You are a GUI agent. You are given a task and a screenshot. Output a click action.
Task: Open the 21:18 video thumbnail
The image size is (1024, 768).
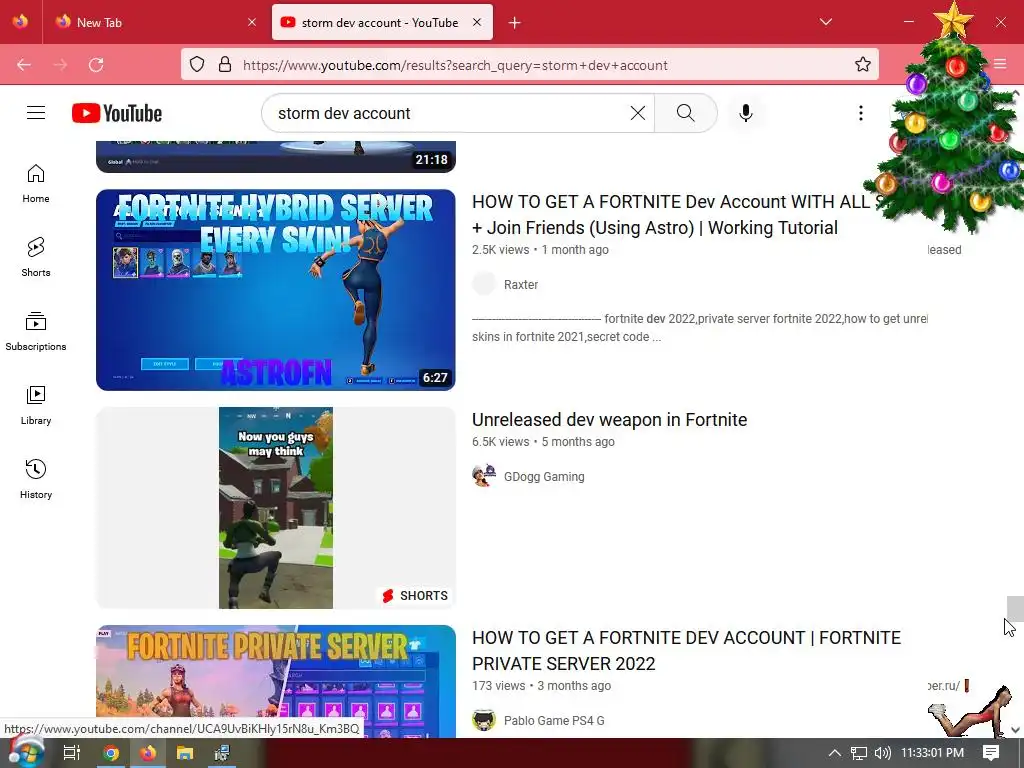[276, 157]
